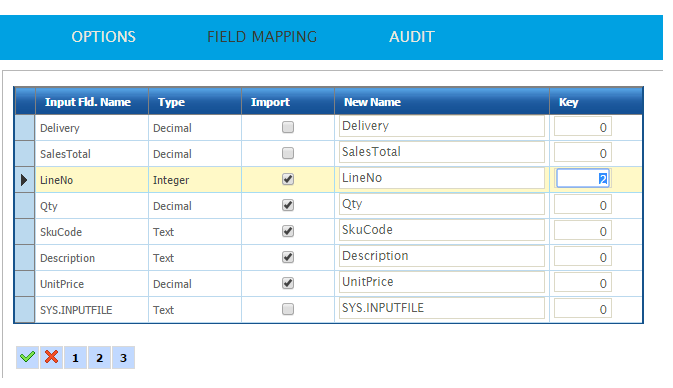
Task: Uncheck Import checkbox for Qty row
Action: coord(288,205)
